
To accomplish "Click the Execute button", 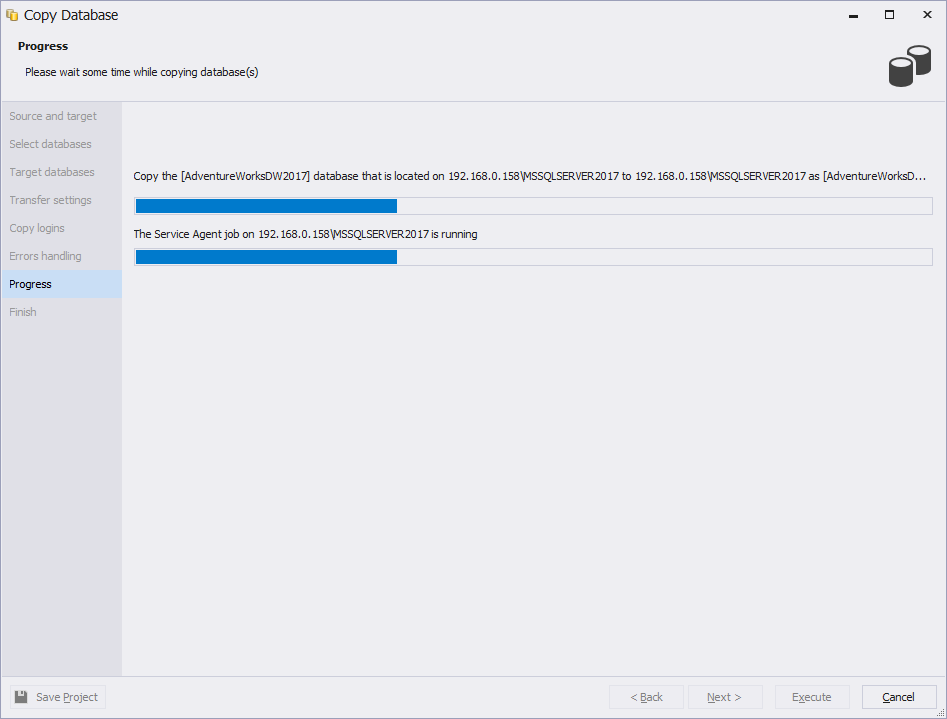I will tap(811, 697).
